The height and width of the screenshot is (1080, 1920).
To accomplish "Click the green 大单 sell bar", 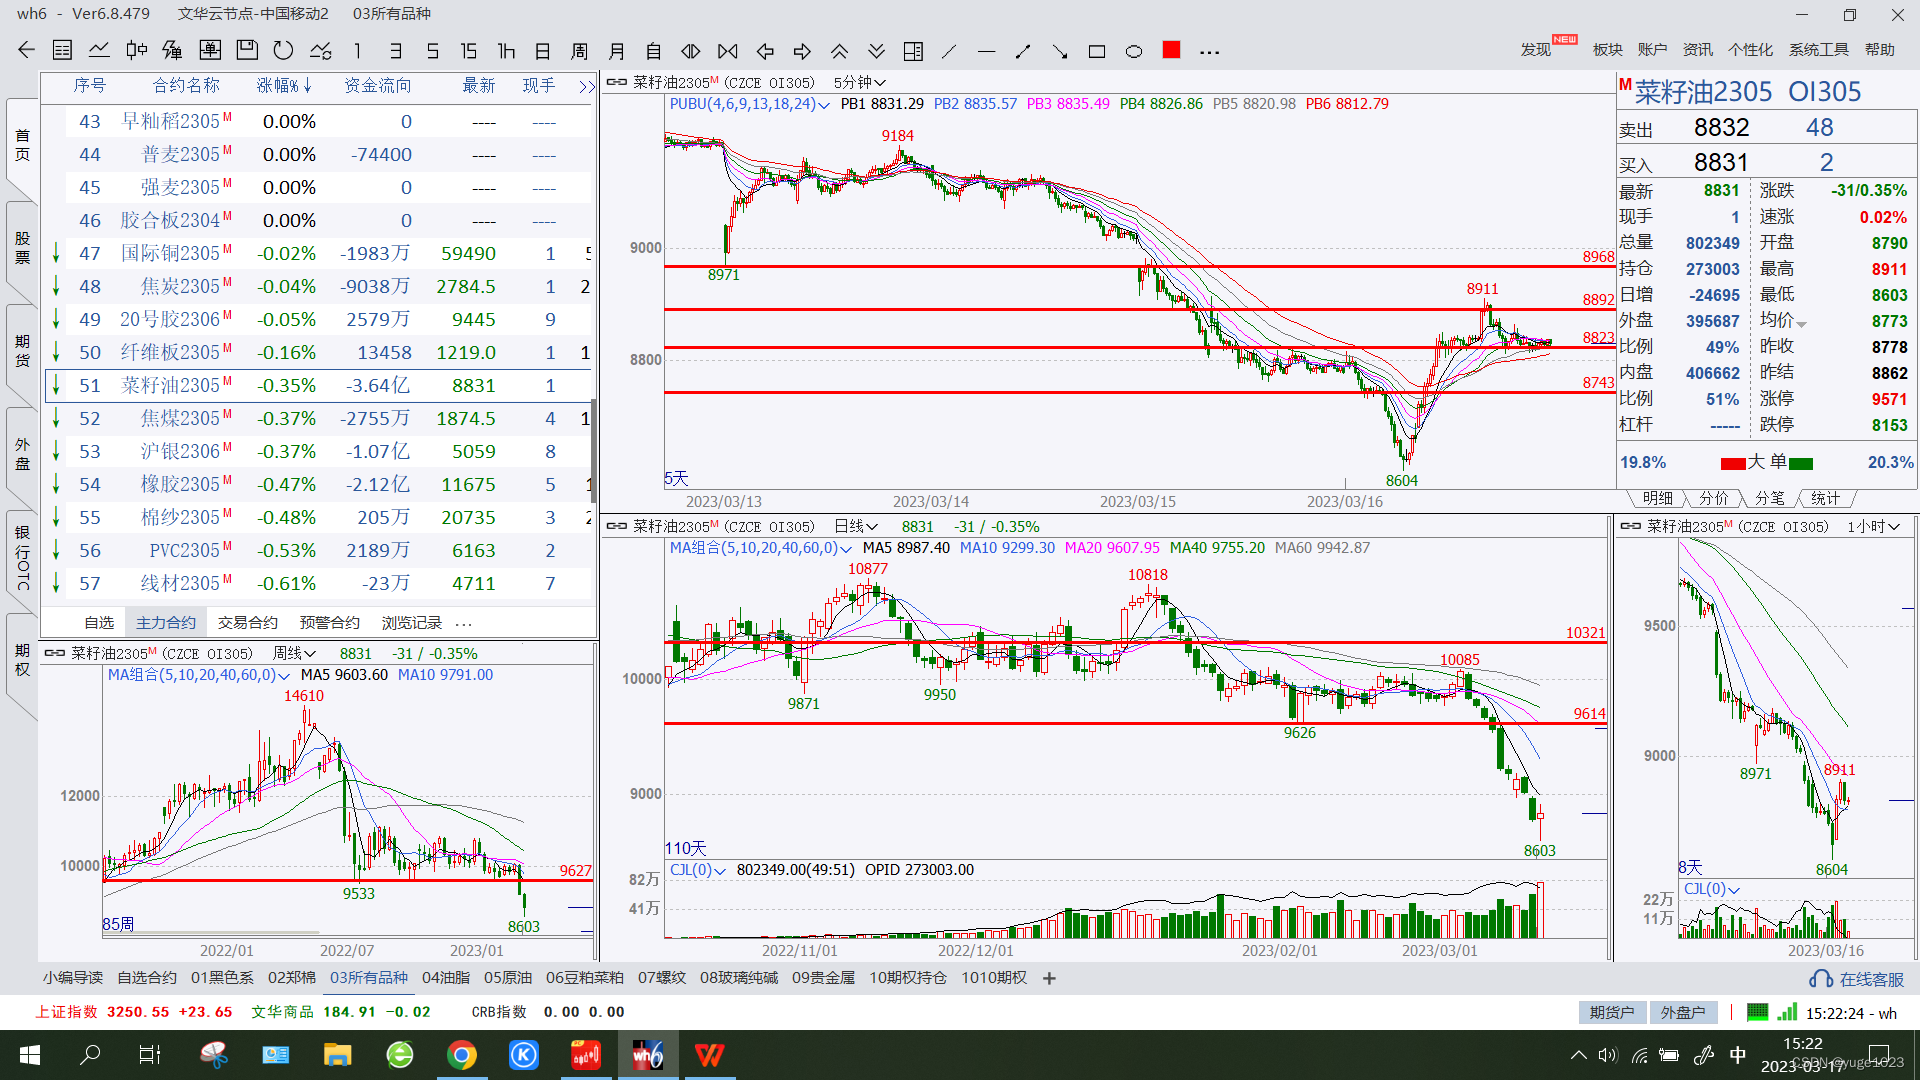I will point(1800,463).
